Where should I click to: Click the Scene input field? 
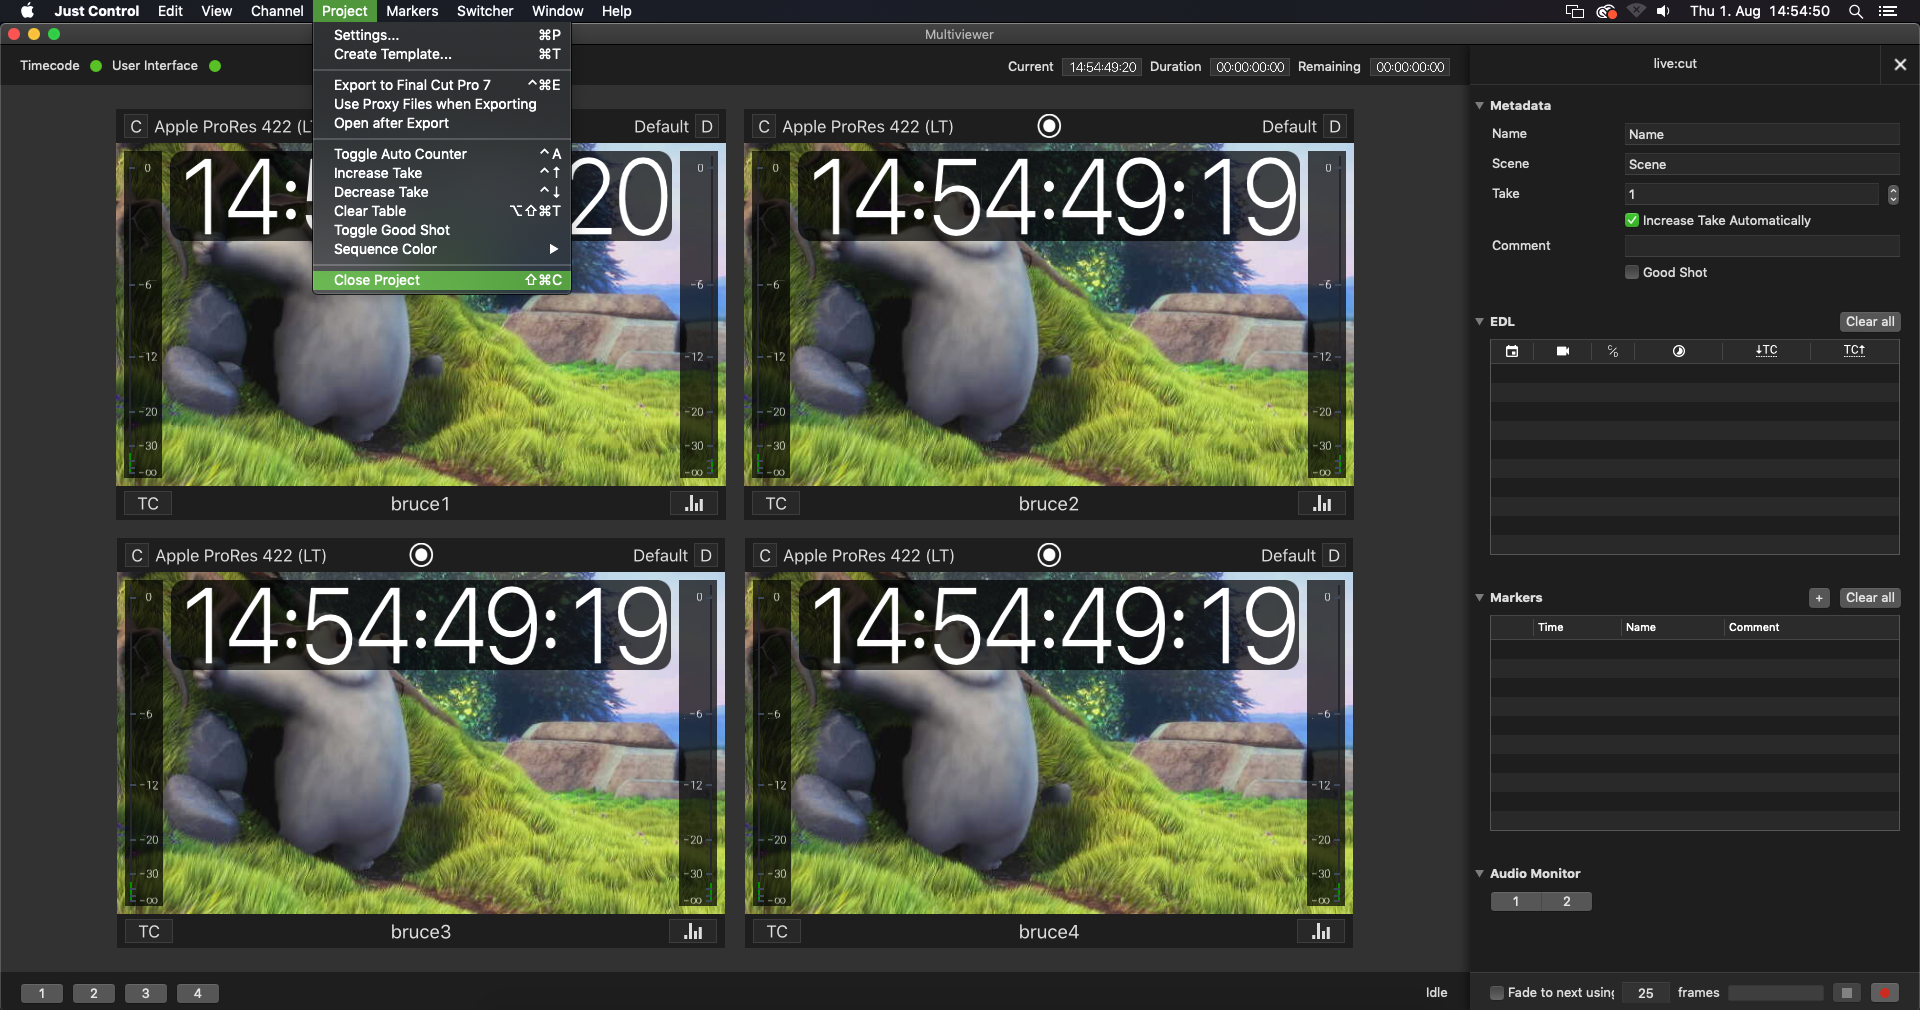point(1762,164)
